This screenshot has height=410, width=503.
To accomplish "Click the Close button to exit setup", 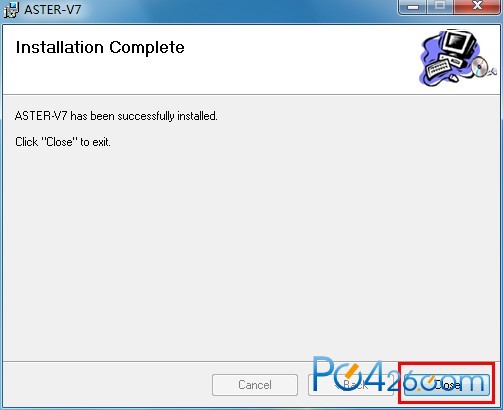I will pyautogui.click(x=447, y=385).
